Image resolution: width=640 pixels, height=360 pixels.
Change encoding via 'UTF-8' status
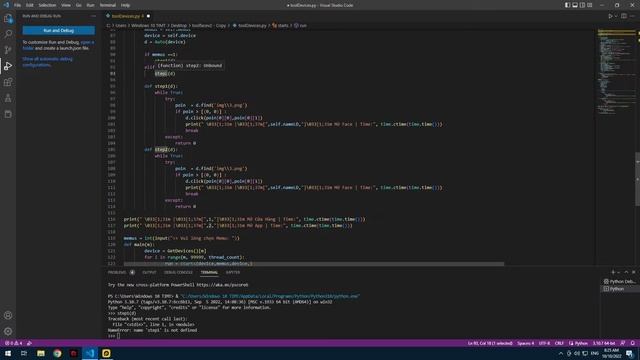[544, 343]
